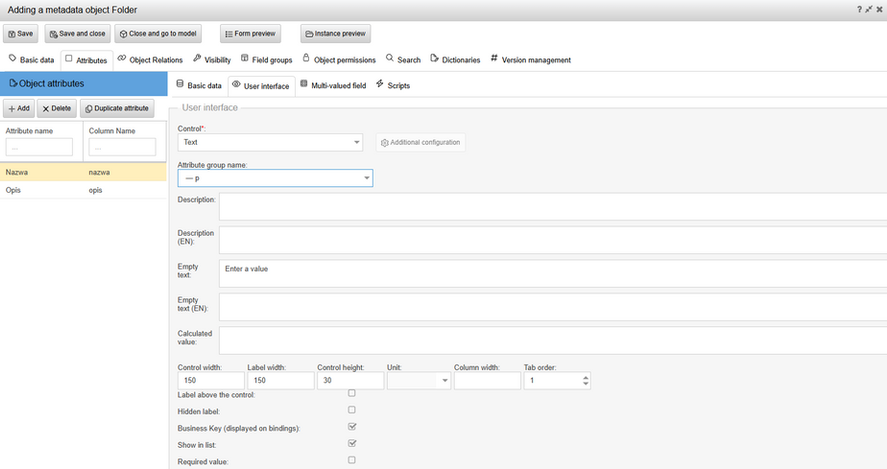
Task: Decrease Tab order with down arrow
Action: tap(585, 384)
